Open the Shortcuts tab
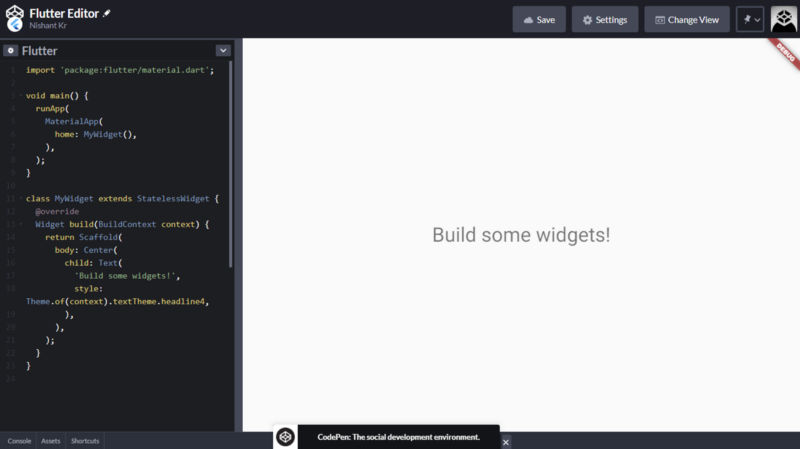The width and height of the screenshot is (800, 449). tap(85, 441)
